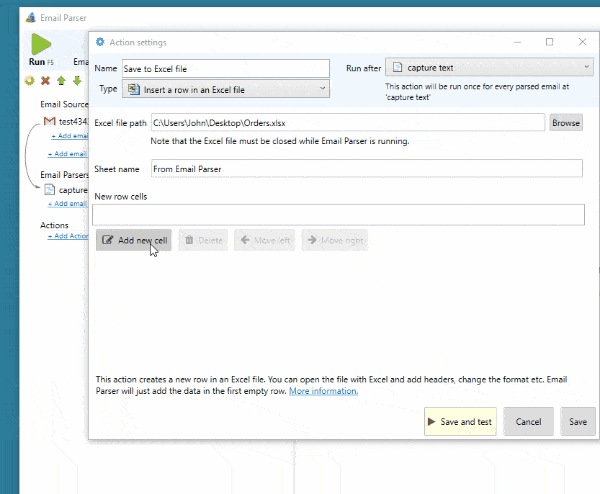
Task: Click the Action settings gear icon
Action: coord(100,42)
